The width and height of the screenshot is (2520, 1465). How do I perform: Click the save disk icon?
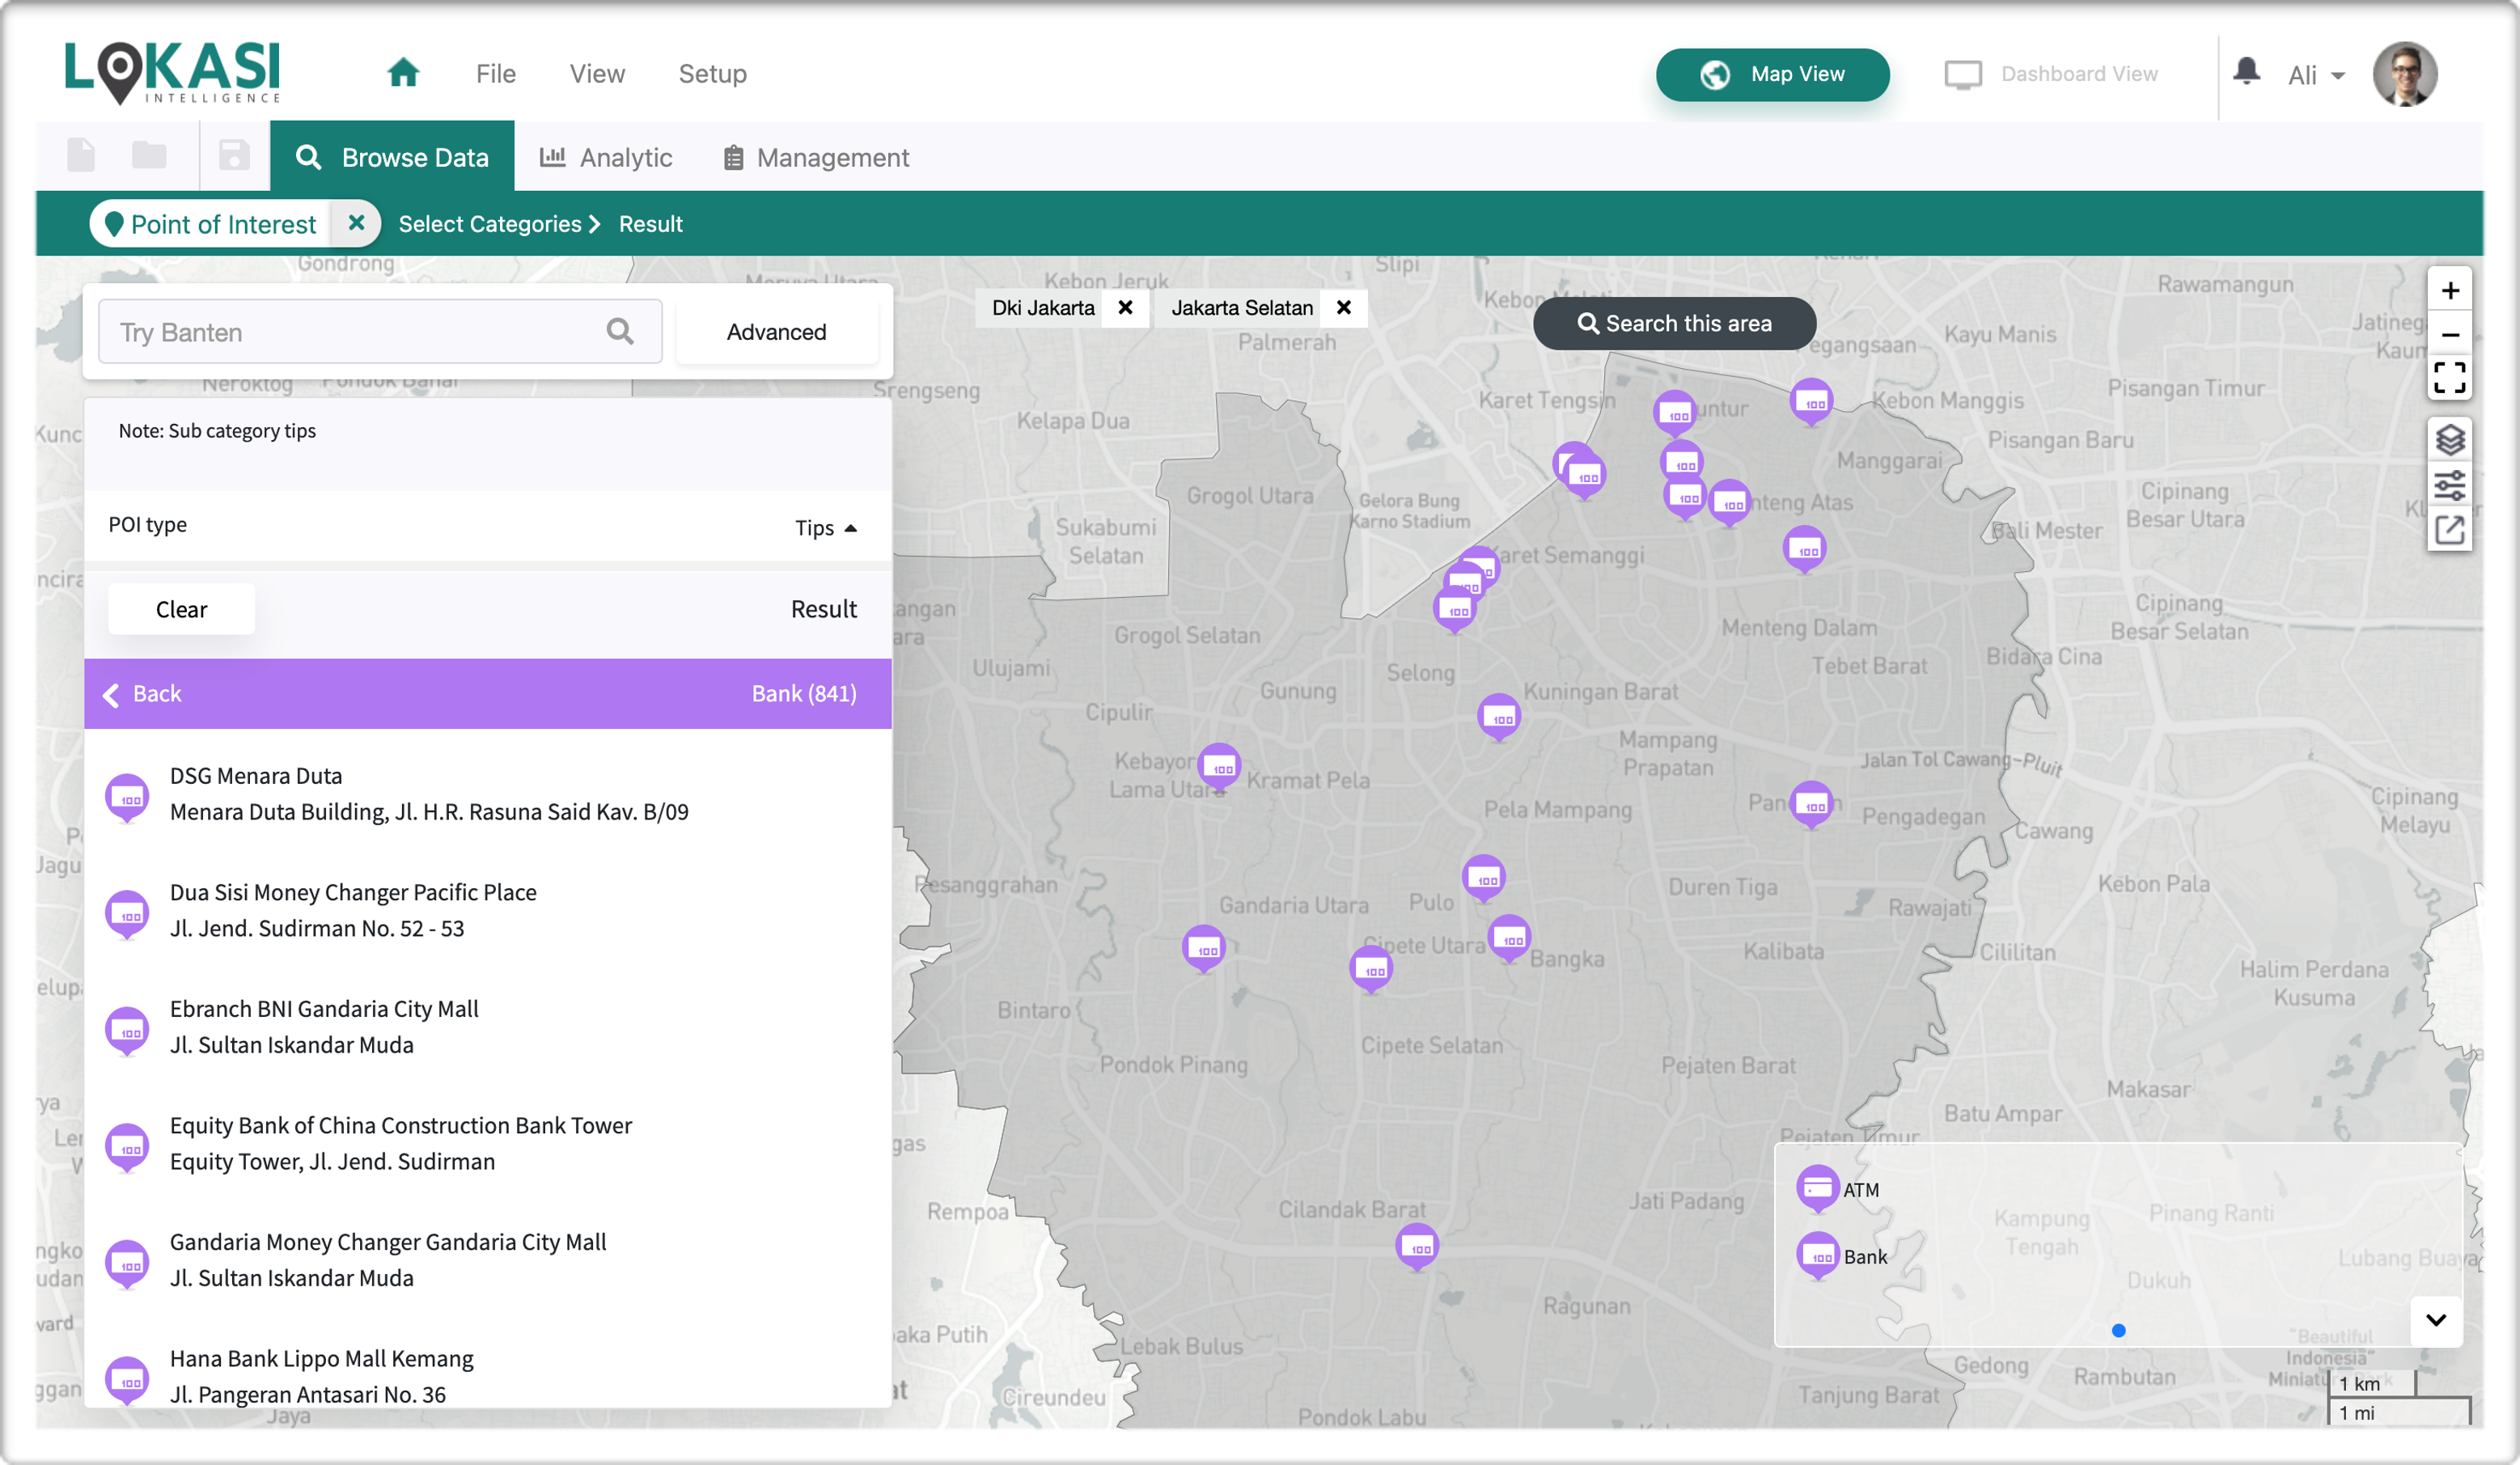point(234,156)
